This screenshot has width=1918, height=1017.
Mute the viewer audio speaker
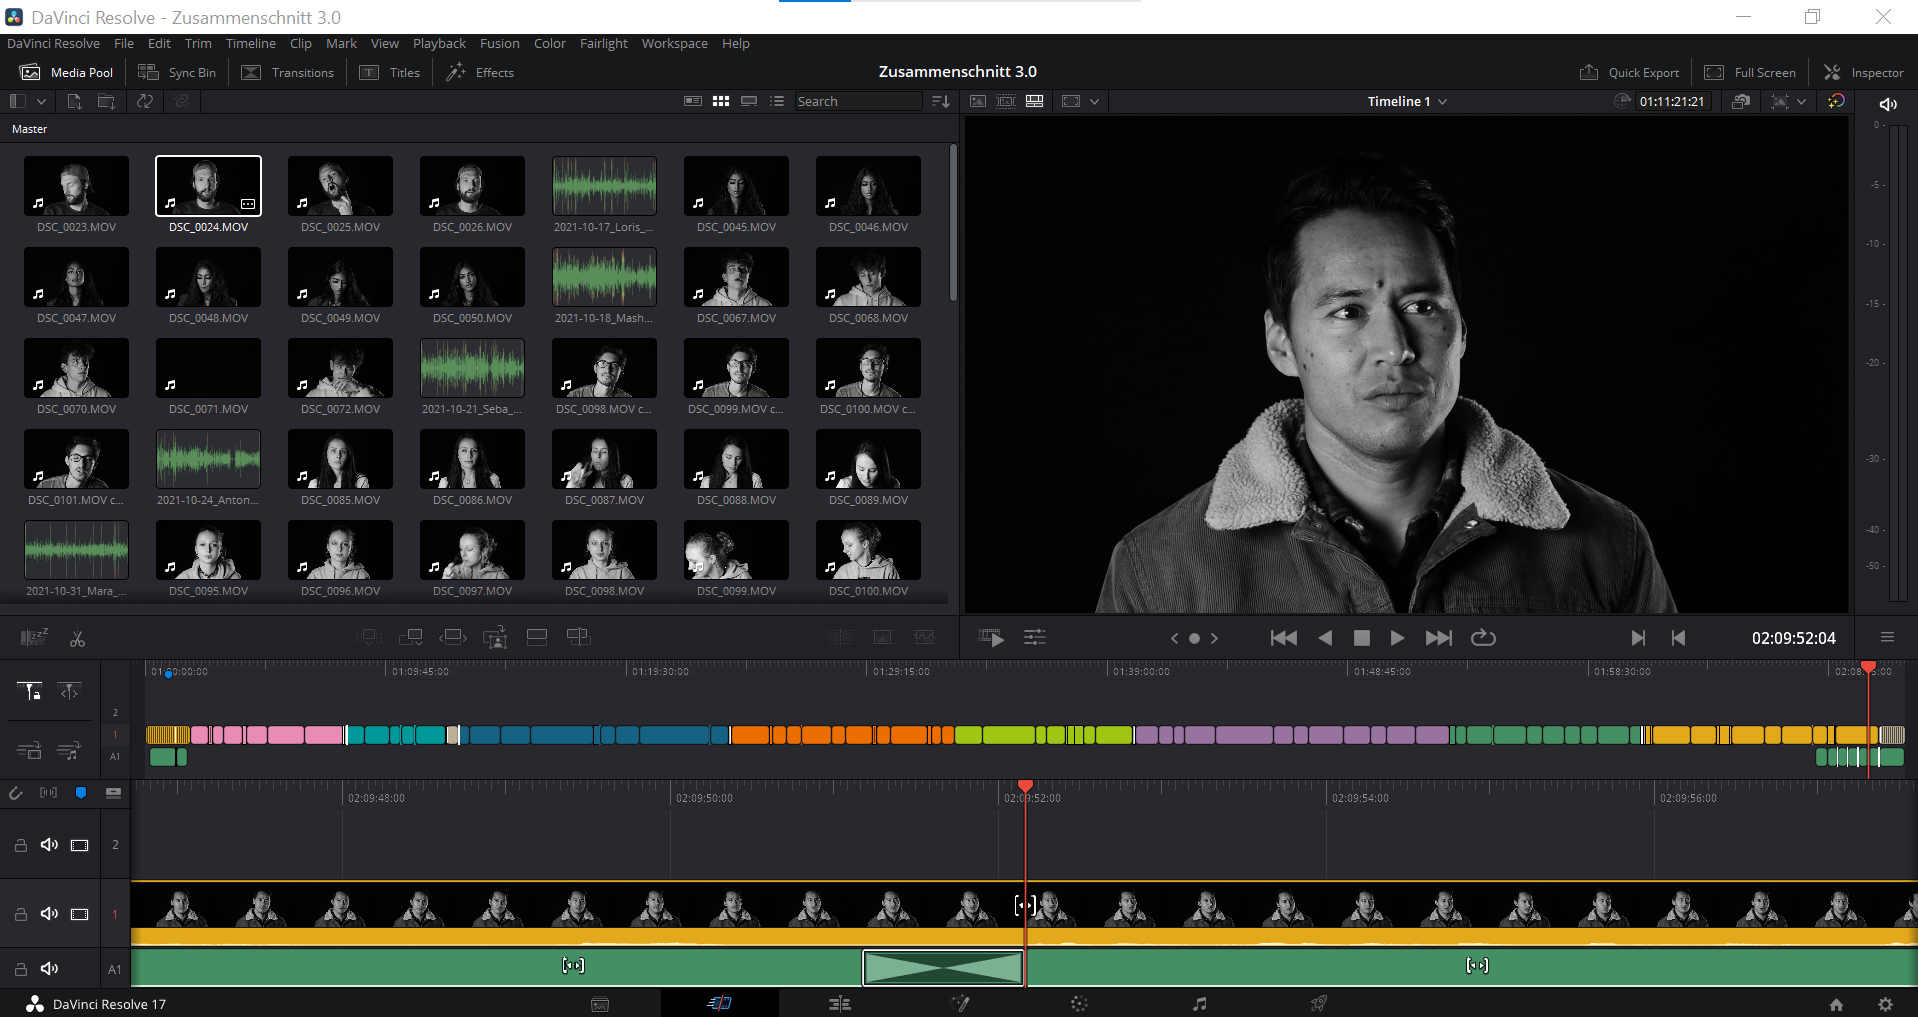[x=1888, y=104]
